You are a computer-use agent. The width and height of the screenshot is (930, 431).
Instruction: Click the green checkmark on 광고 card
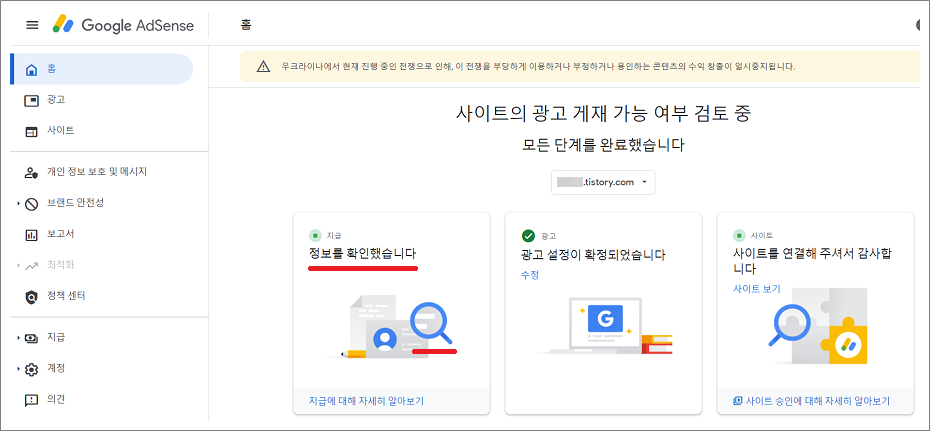(528, 236)
